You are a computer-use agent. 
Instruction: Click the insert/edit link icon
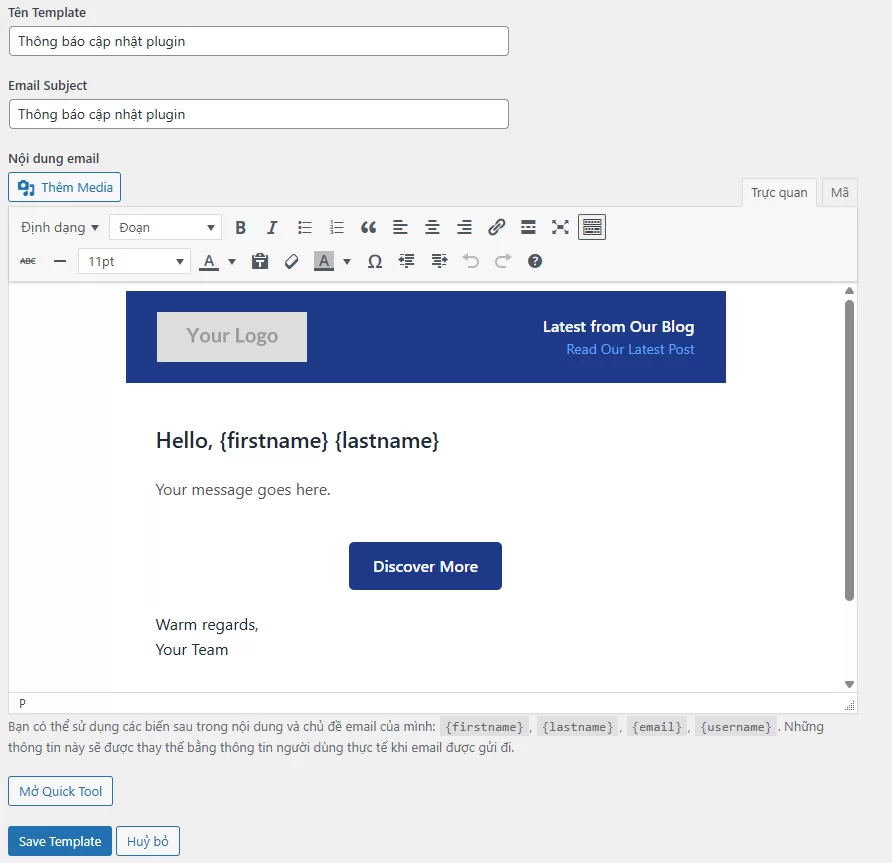tap(496, 228)
